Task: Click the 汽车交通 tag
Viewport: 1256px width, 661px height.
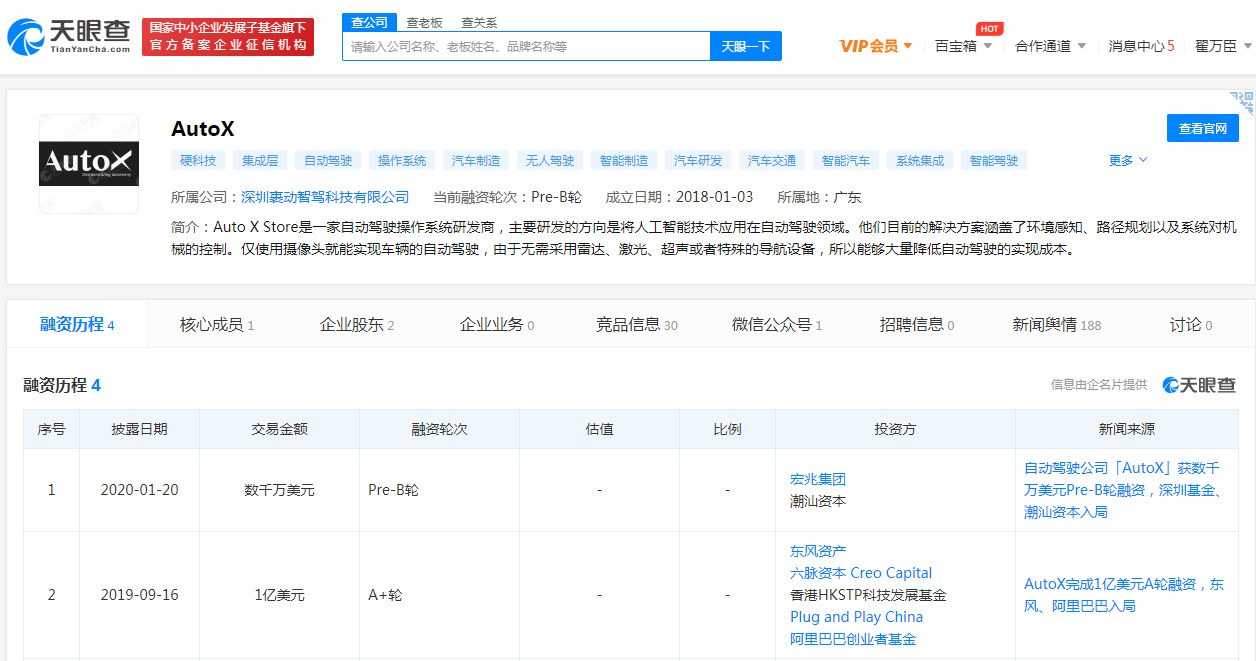Action: click(x=772, y=160)
